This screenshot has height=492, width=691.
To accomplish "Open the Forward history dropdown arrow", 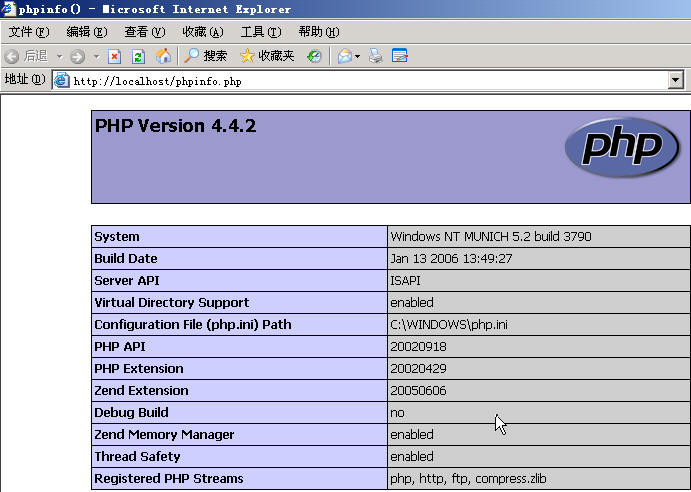I will click(97, 56).
